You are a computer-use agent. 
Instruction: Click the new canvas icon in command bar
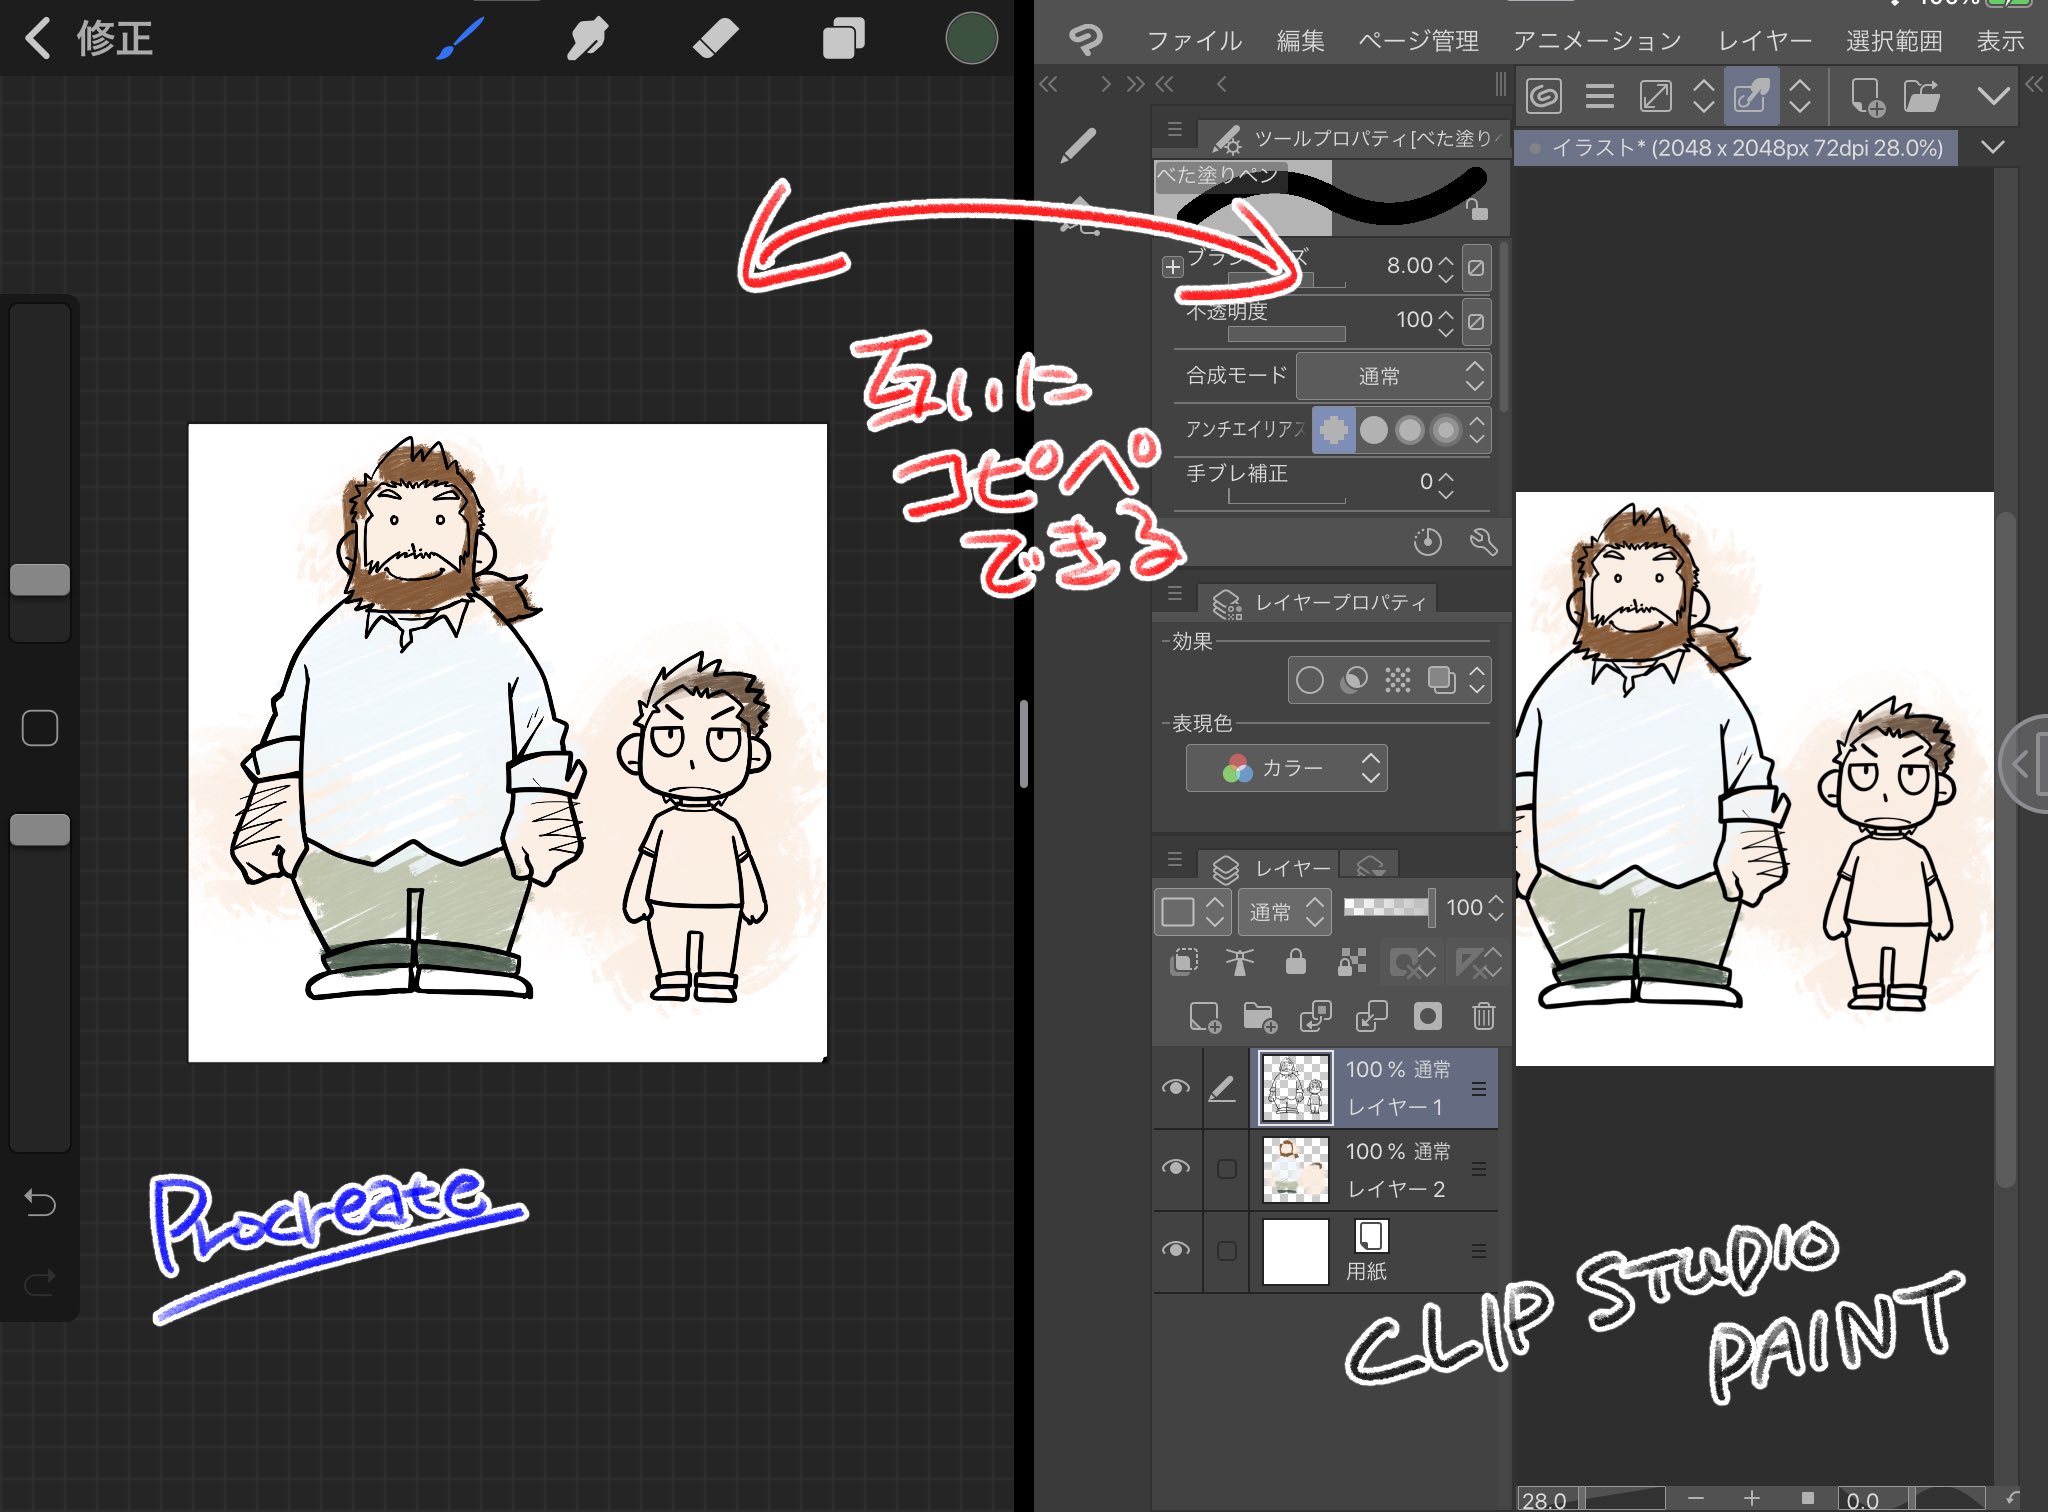[1866, 97]
